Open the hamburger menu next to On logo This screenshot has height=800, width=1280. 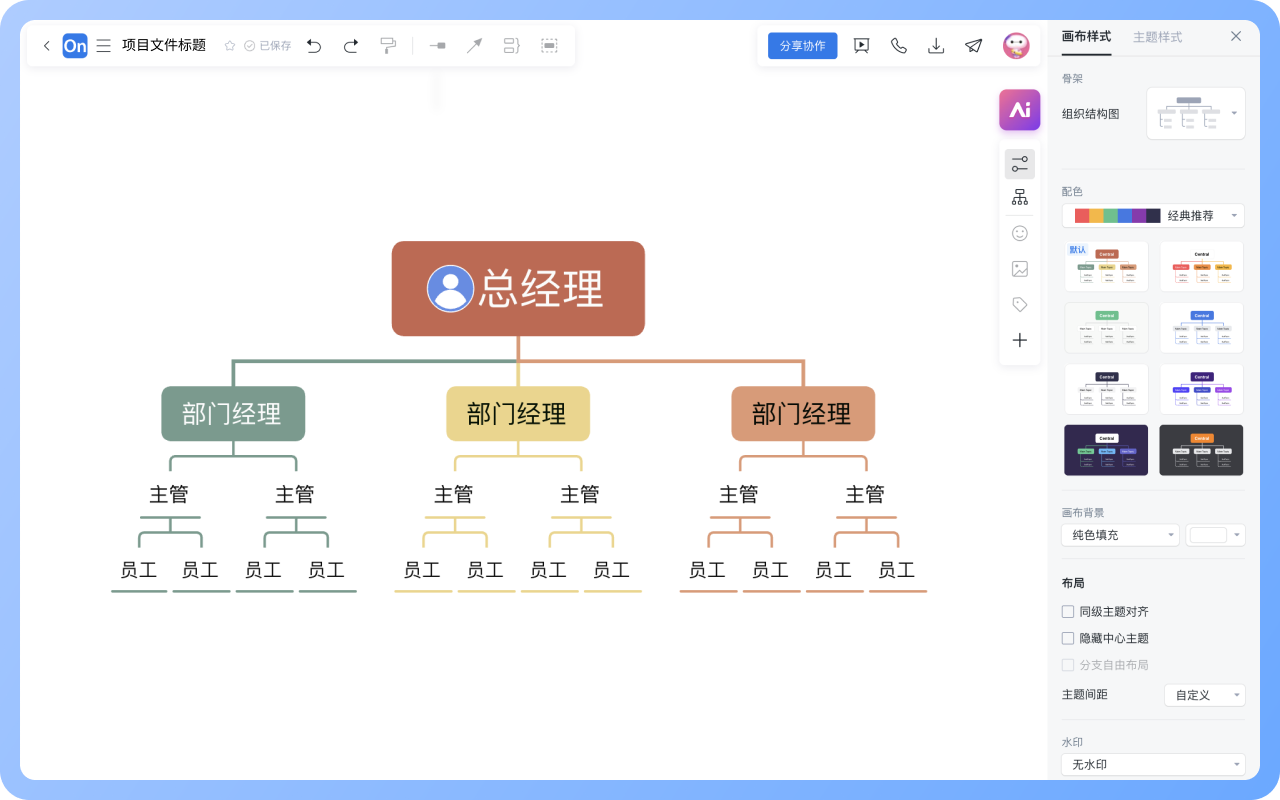click(103, 45)
